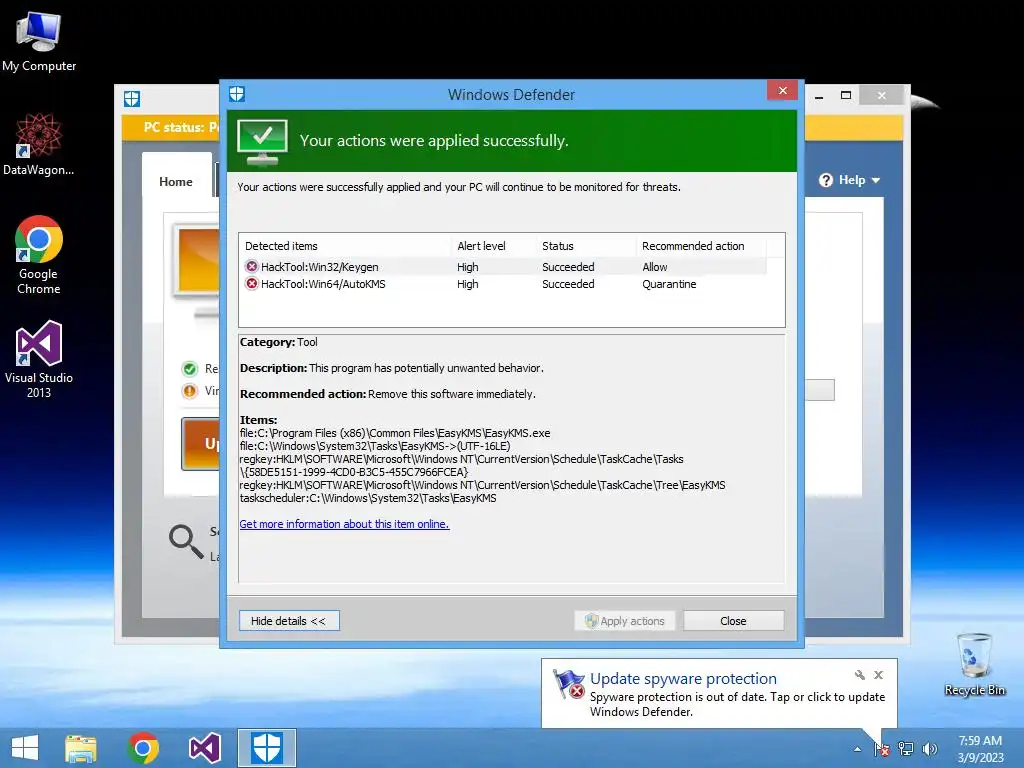The image size is (1024, 768).
Task: Open File Explorer from the taskbar
Action: (80, 748)
